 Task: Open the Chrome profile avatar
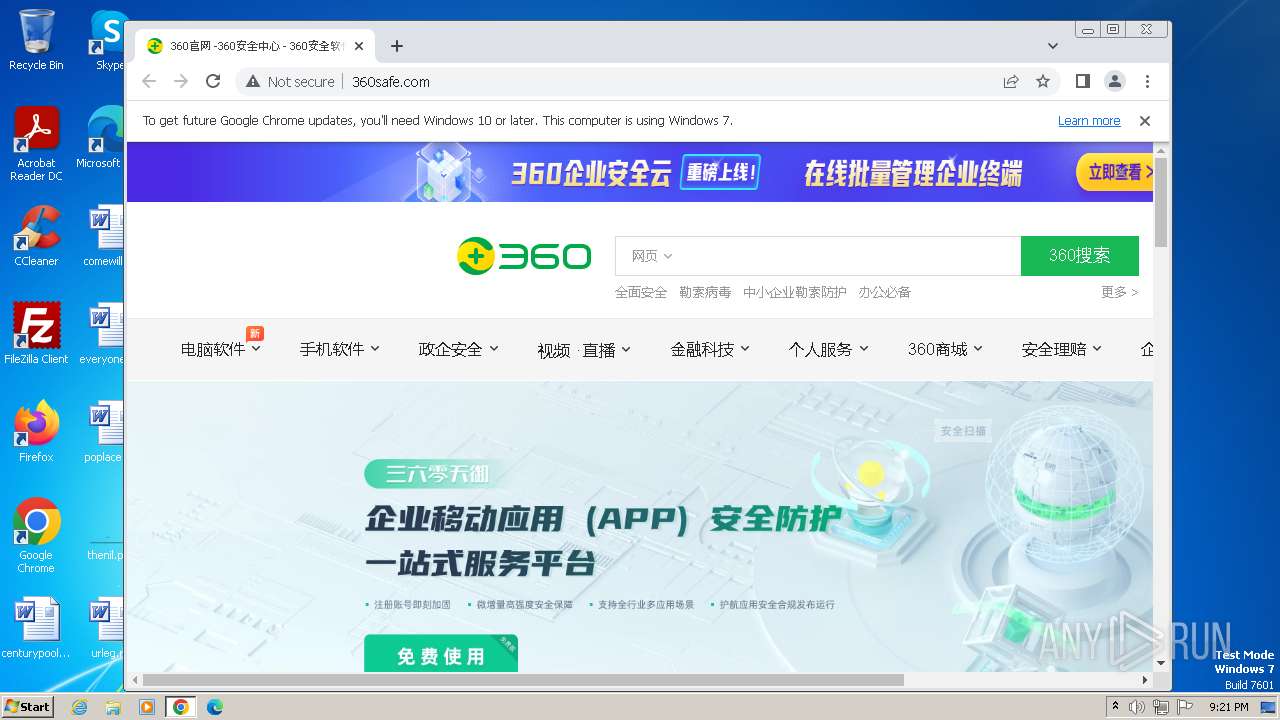tap(1115, 82)
